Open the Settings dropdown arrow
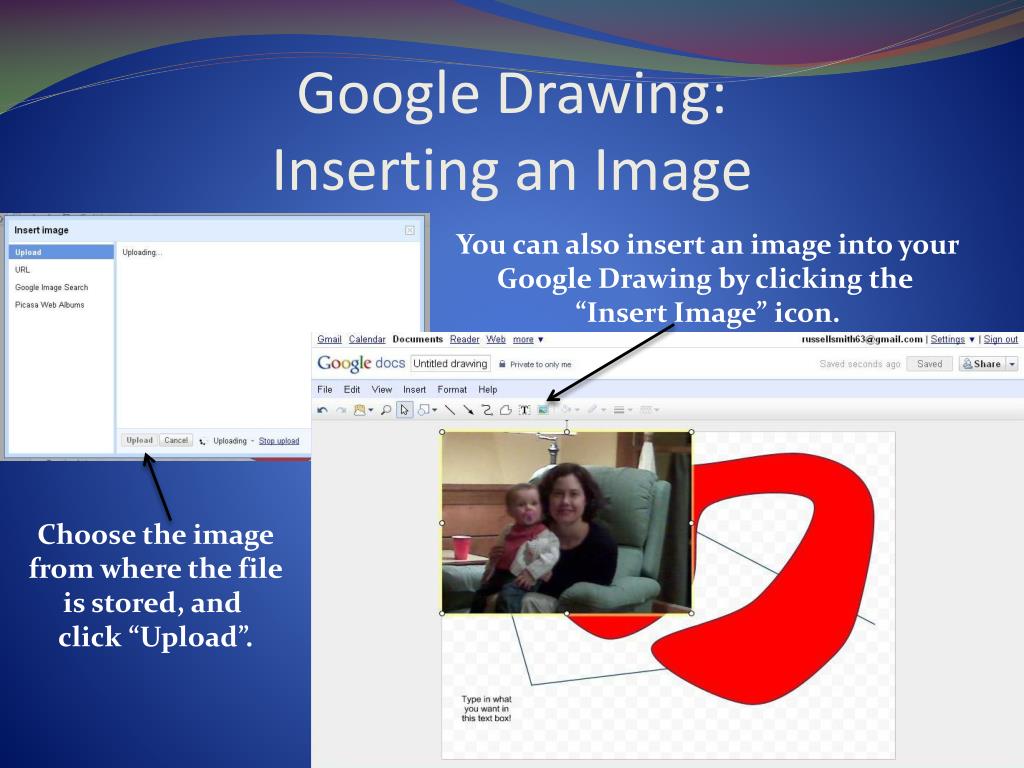The image size is (1024, 768). point(972,340)
